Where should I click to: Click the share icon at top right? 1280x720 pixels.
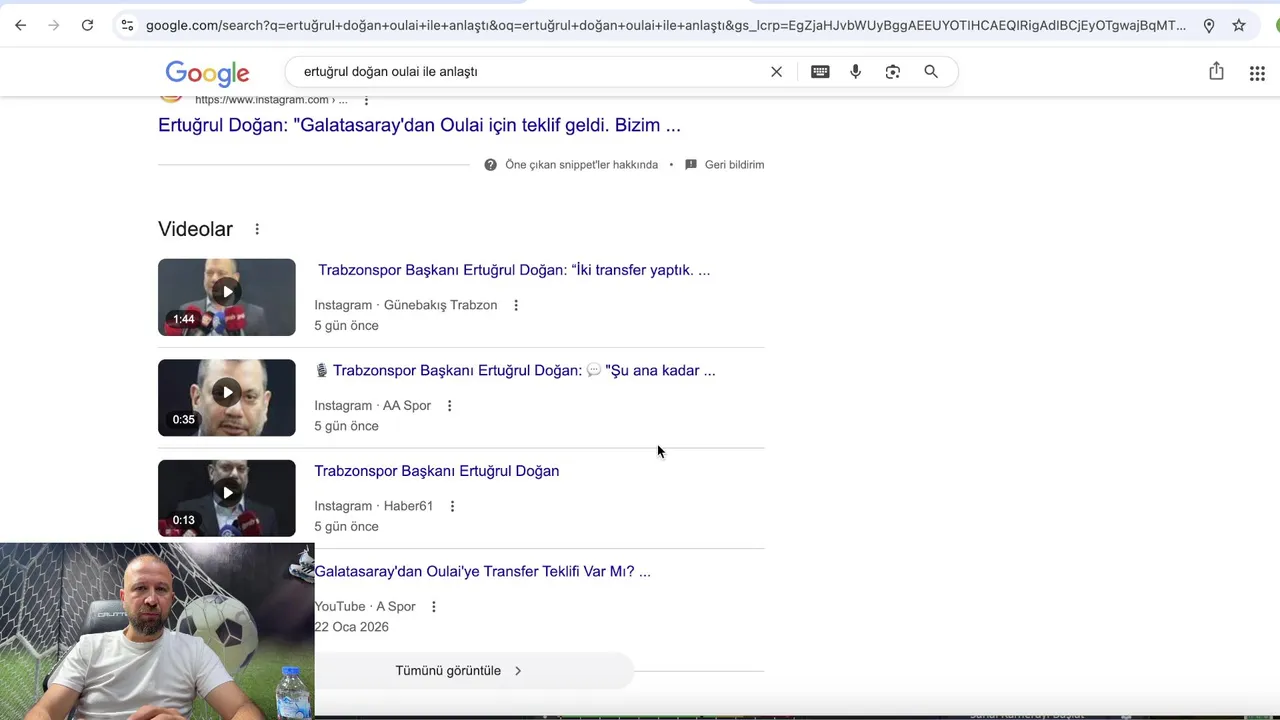click(x=1216, y=71)
